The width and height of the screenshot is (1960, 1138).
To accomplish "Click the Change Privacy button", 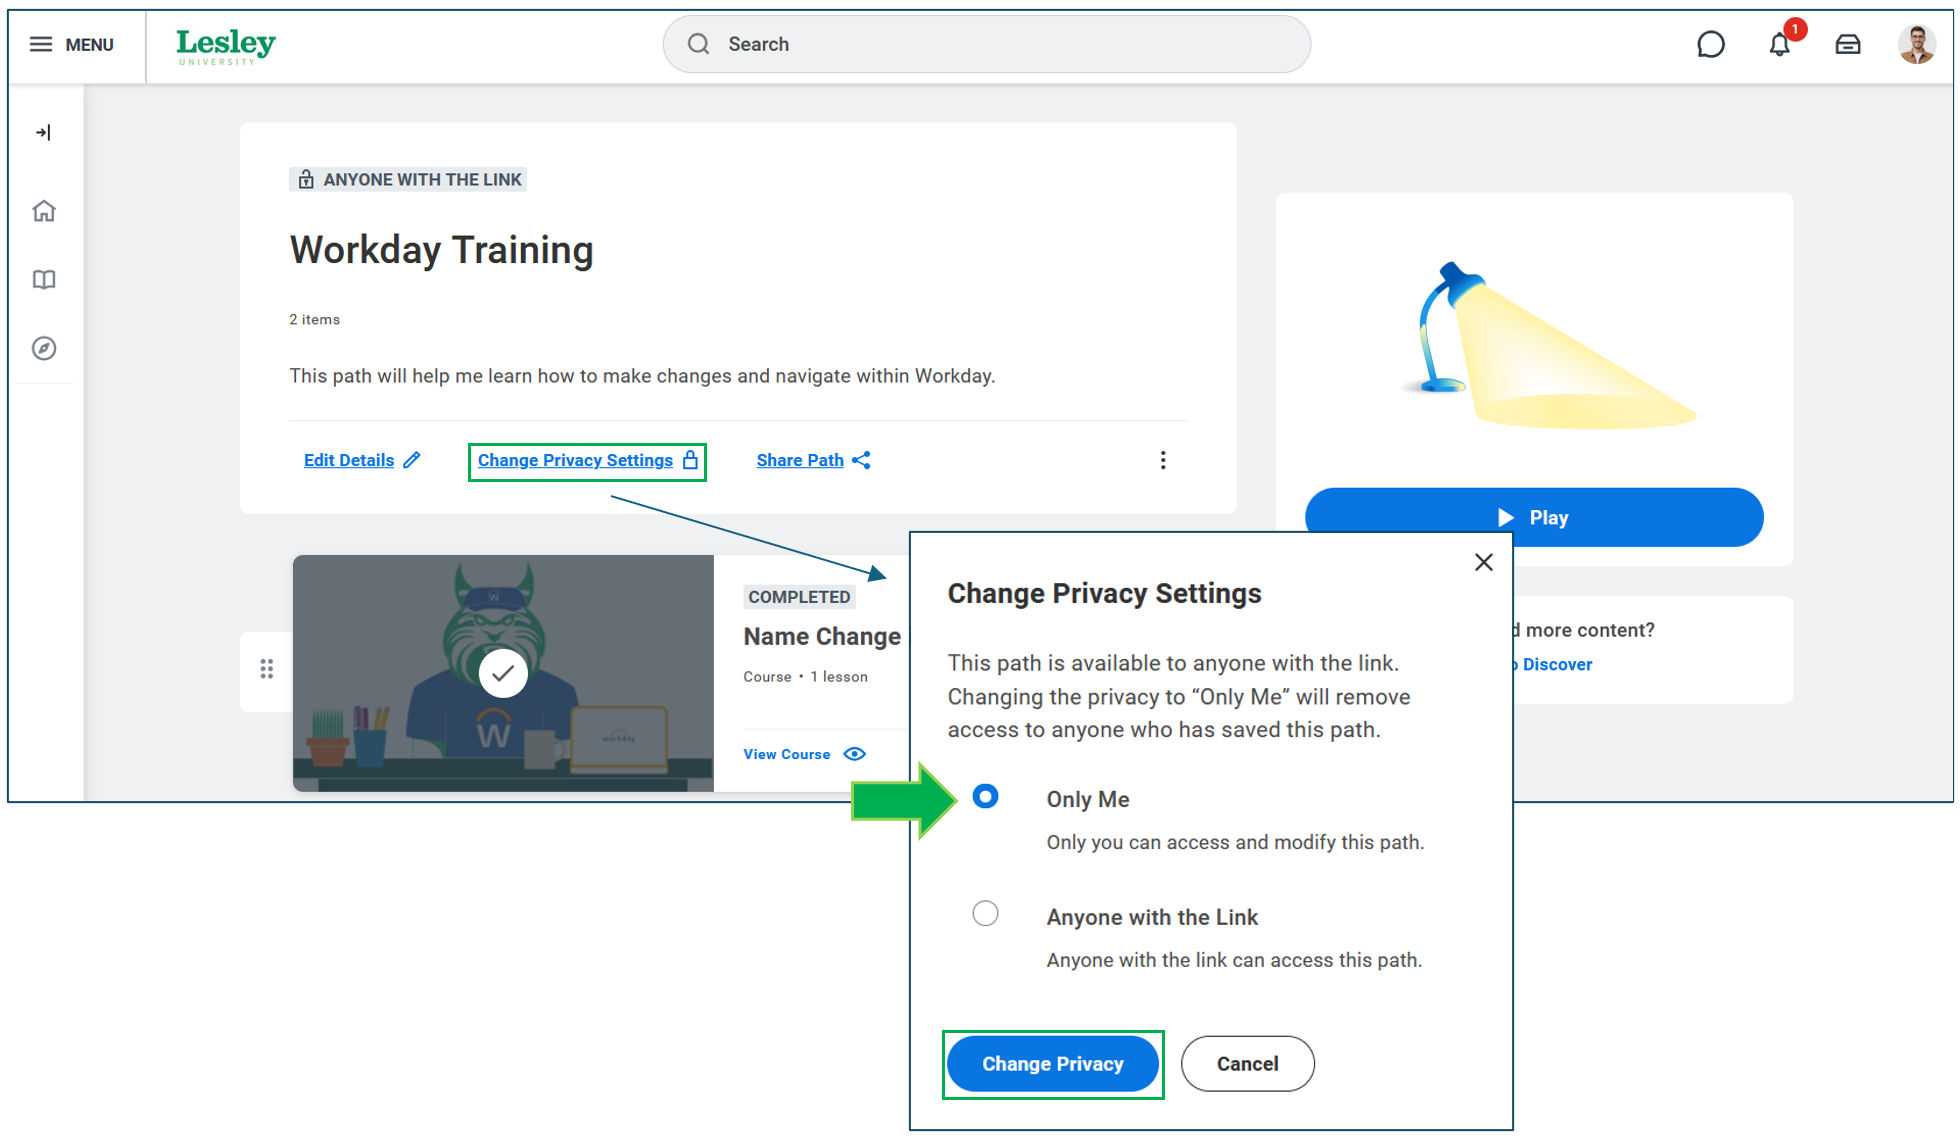I will 1052,1064.
